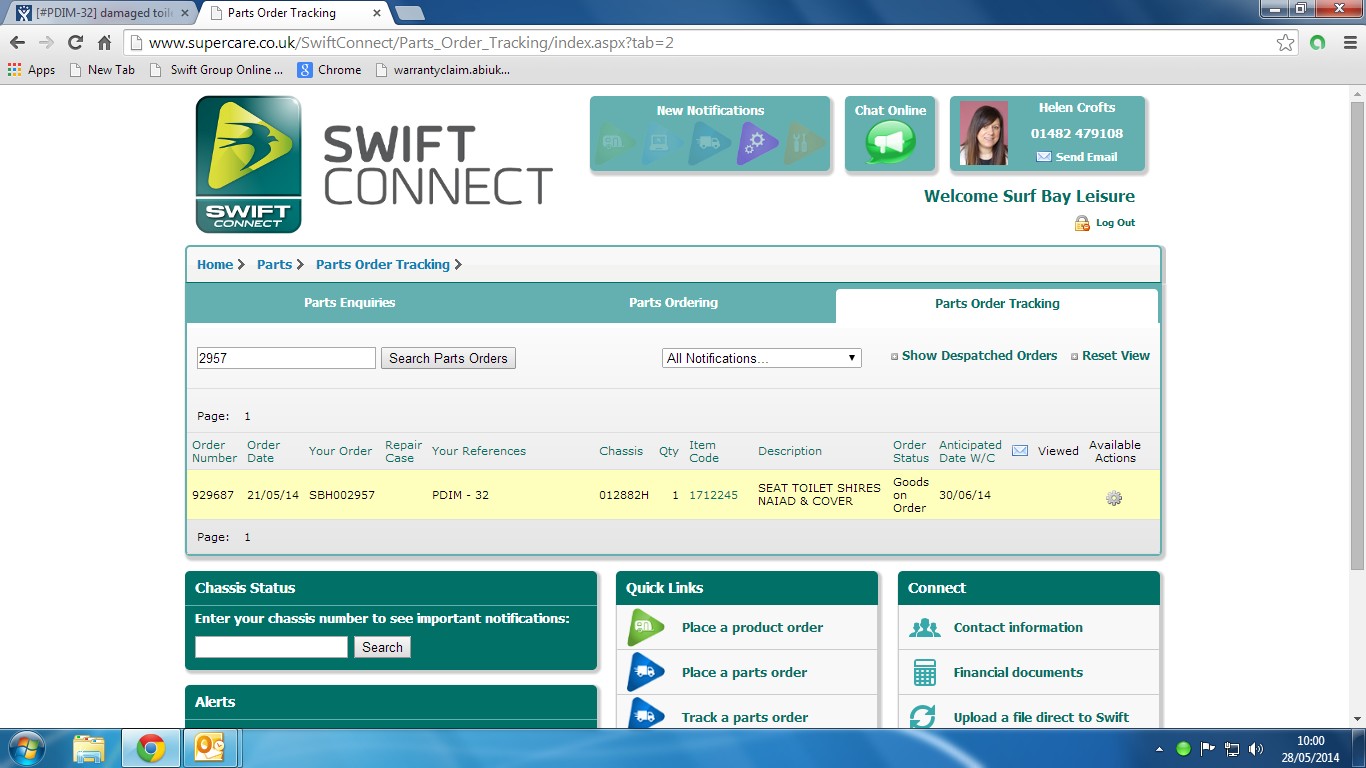Switch to the Parts Enquiries tab
1366x768 pixels.
click(x=350, y=303)
